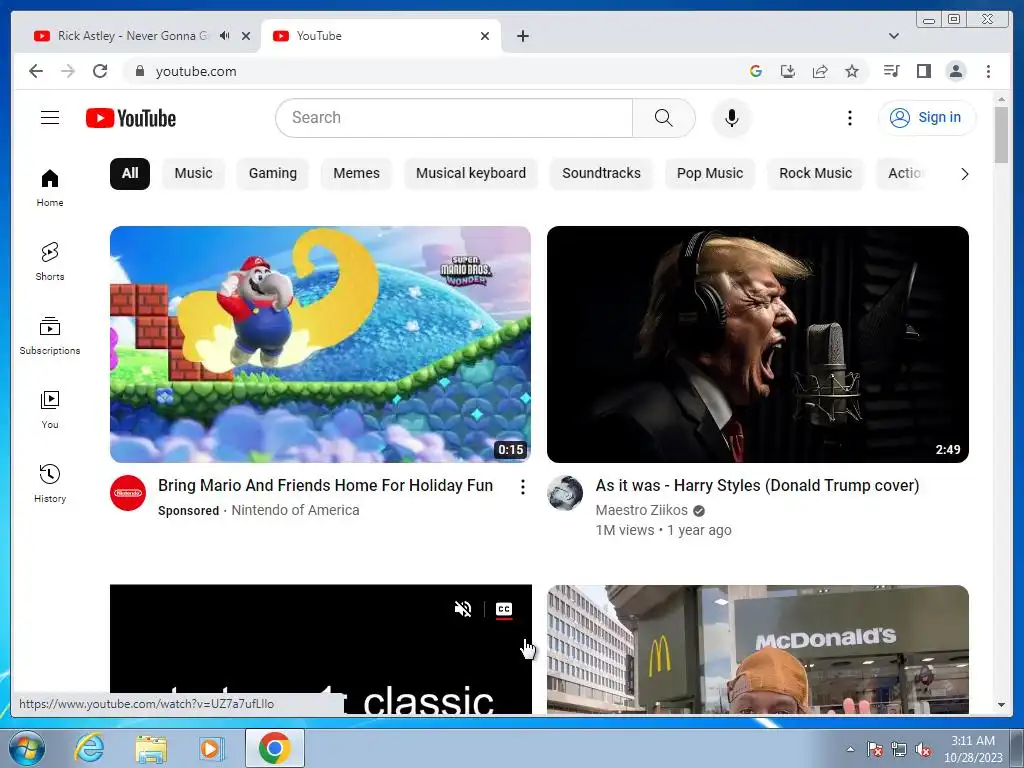1024x768 pixels.
Task: Open As it was Harry Styles title
Action: pos(758,486)
